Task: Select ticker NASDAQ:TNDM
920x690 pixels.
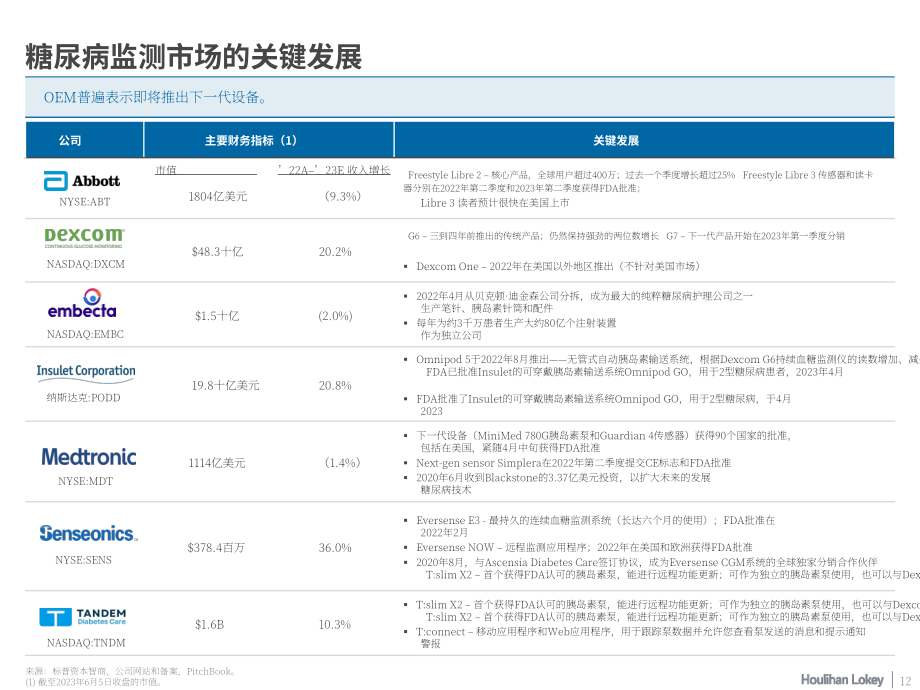Action: tap(86, 643)
